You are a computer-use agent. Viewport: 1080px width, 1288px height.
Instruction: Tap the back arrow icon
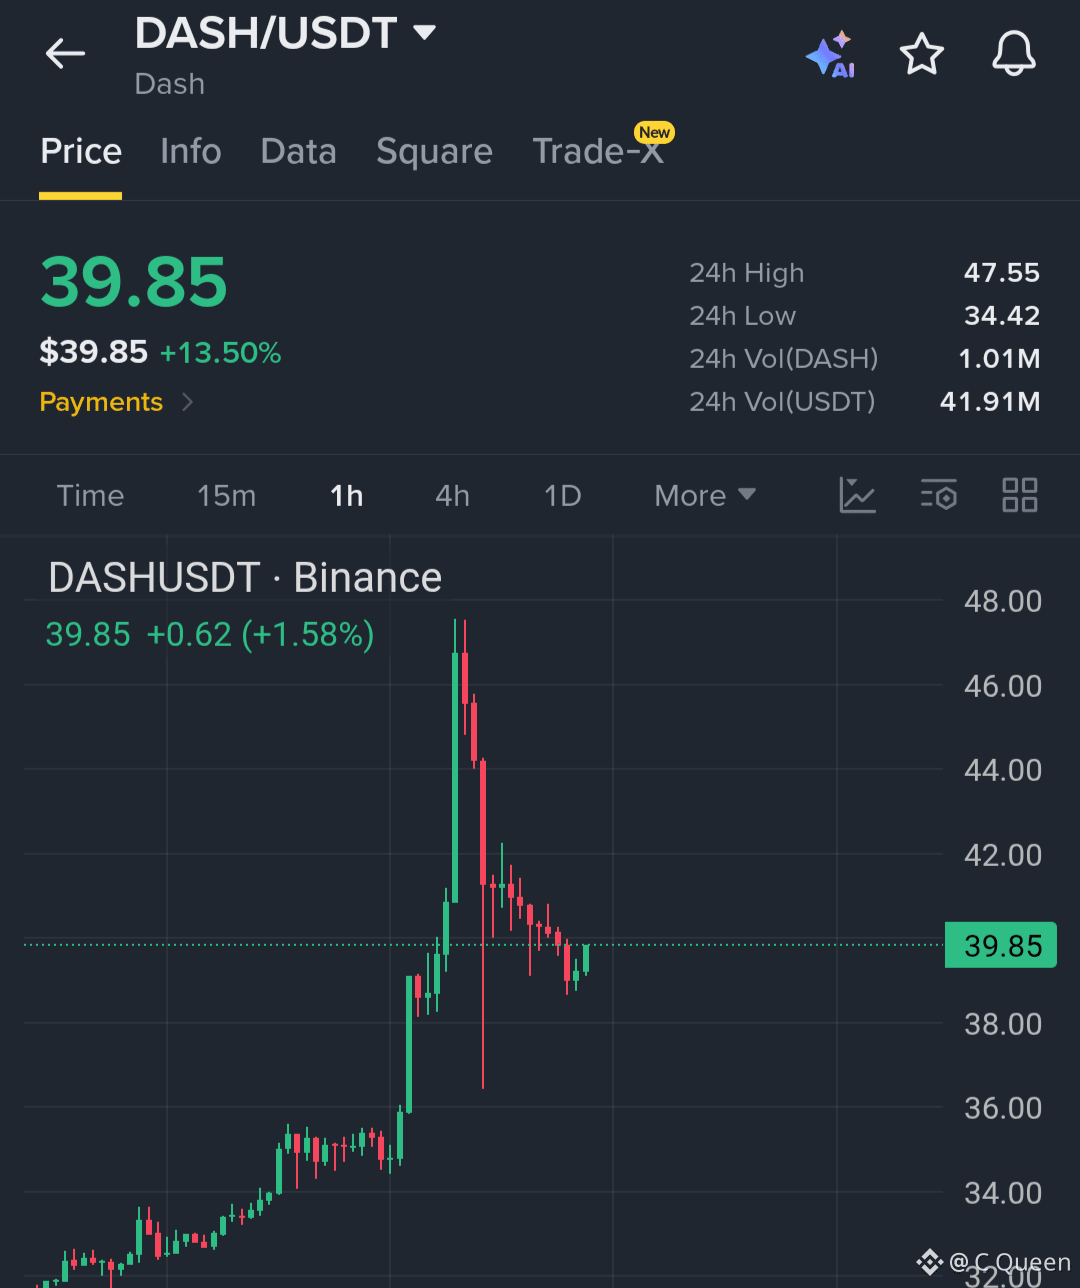point(65,53)
